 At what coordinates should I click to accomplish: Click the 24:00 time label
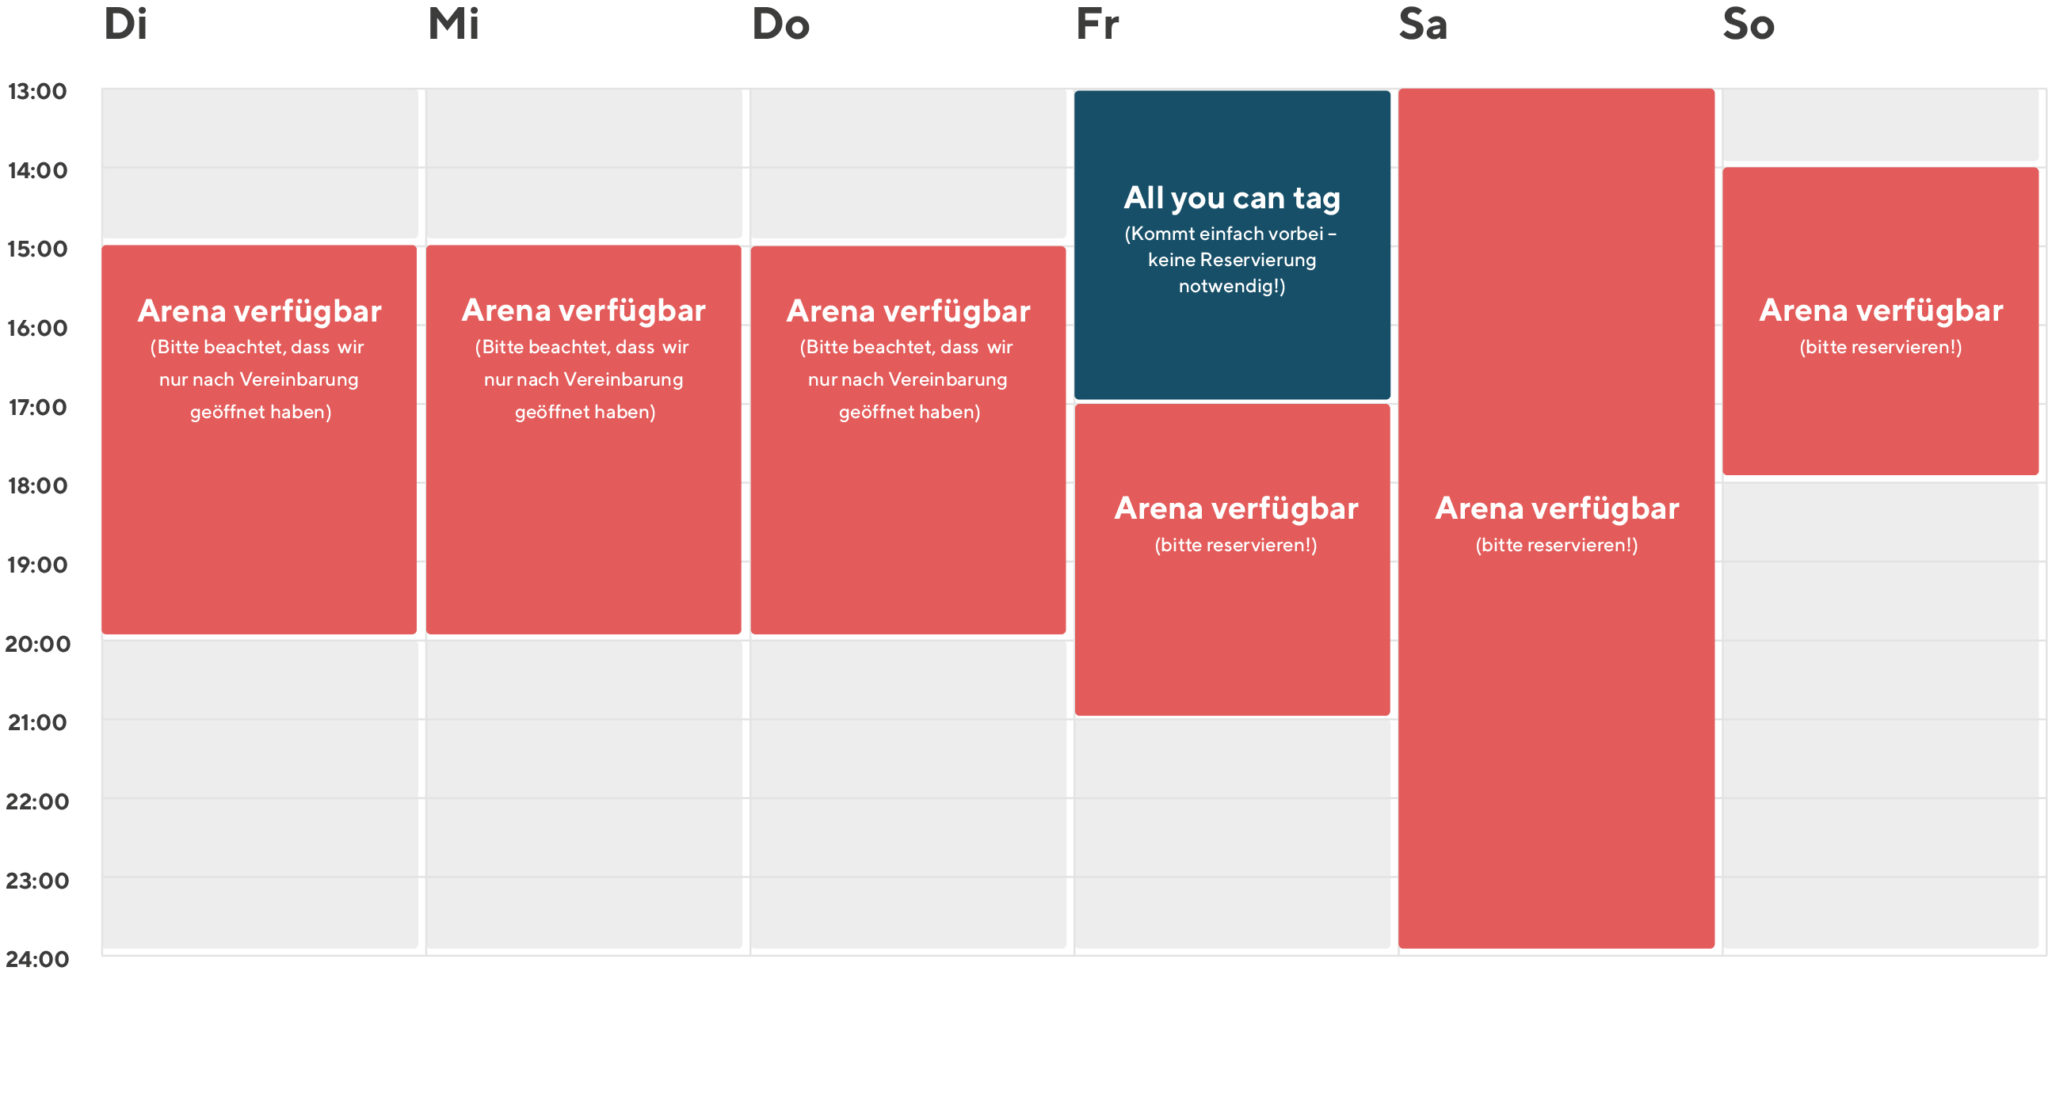pyautogui.click(x=37, y=960)
